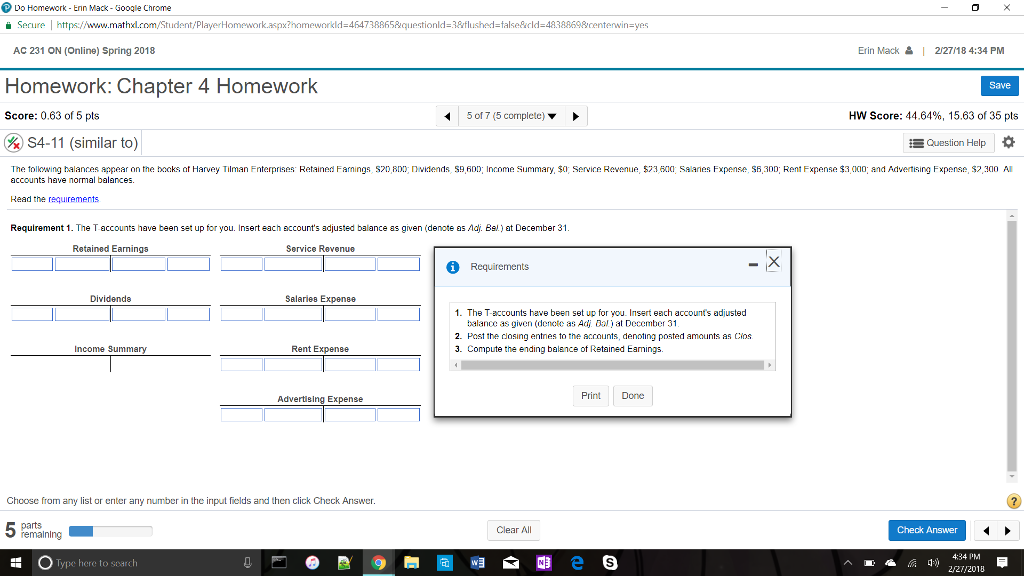Click the browser address URL bar
Image resolution: width=1024 pixels, height=576 pixels.
[352, 25]
